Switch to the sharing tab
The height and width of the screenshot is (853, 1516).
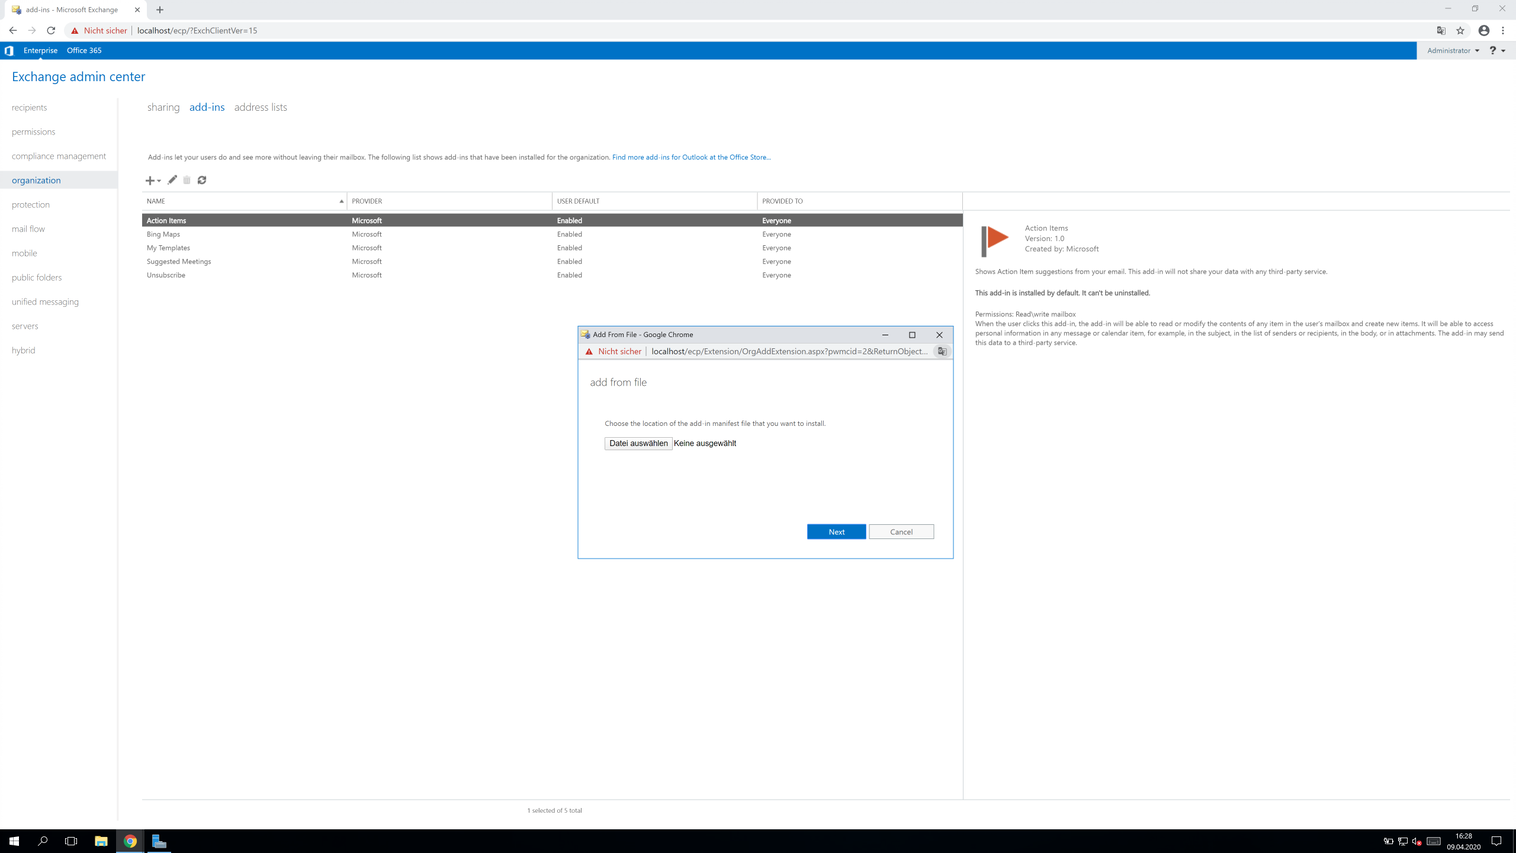point(163,107)
